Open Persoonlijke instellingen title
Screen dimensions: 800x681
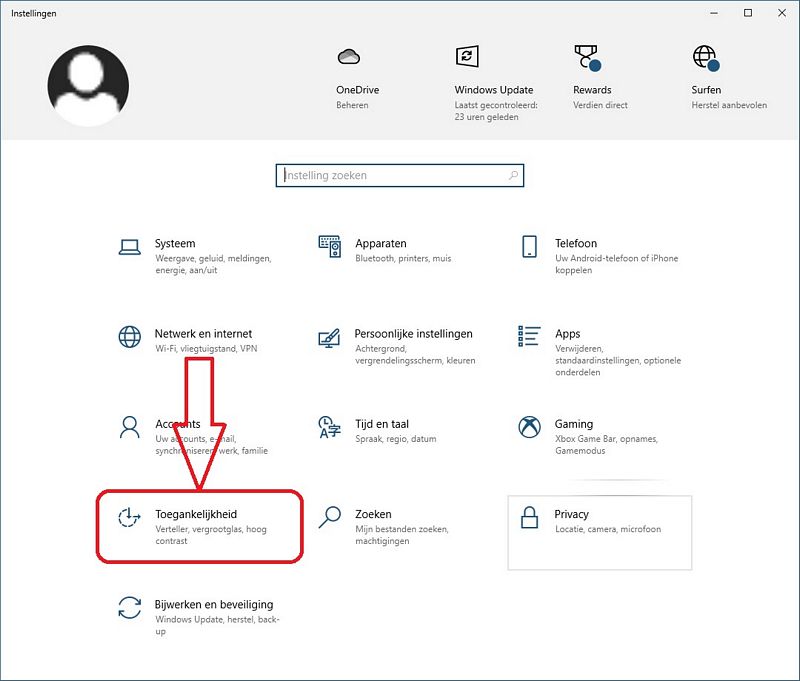click(x=413, y=334)
